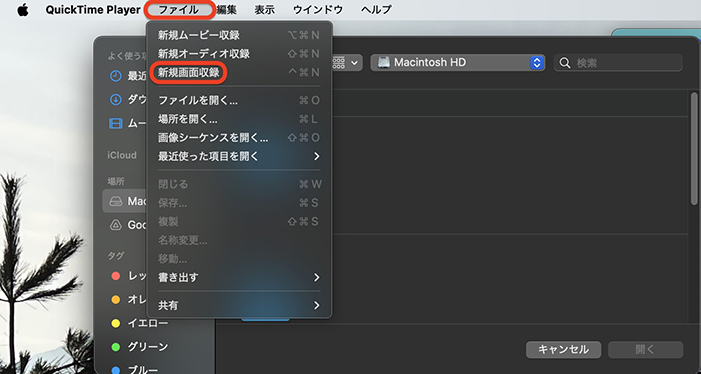Choose 新規画面収録 from the menu

point(239,72)
